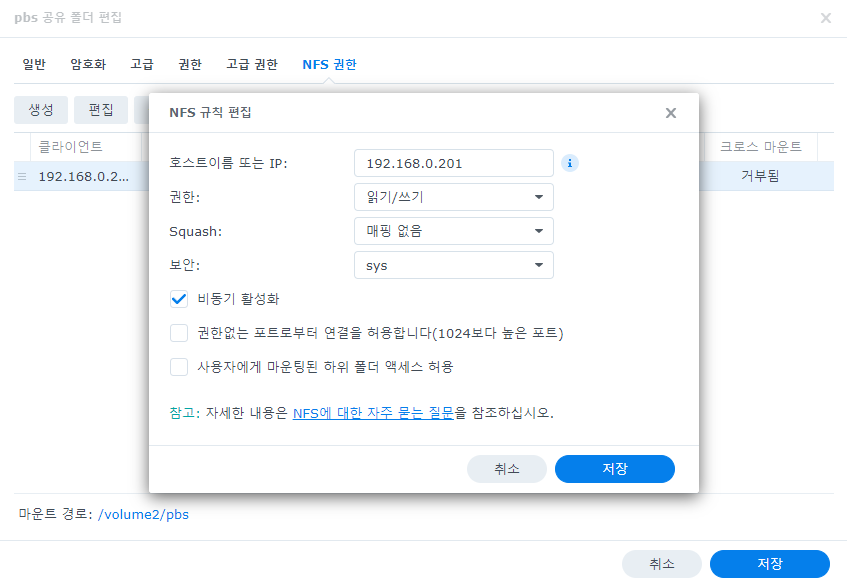
Task: Click the 호스트이름 또는 IP input field
Action: pos(454,163)
